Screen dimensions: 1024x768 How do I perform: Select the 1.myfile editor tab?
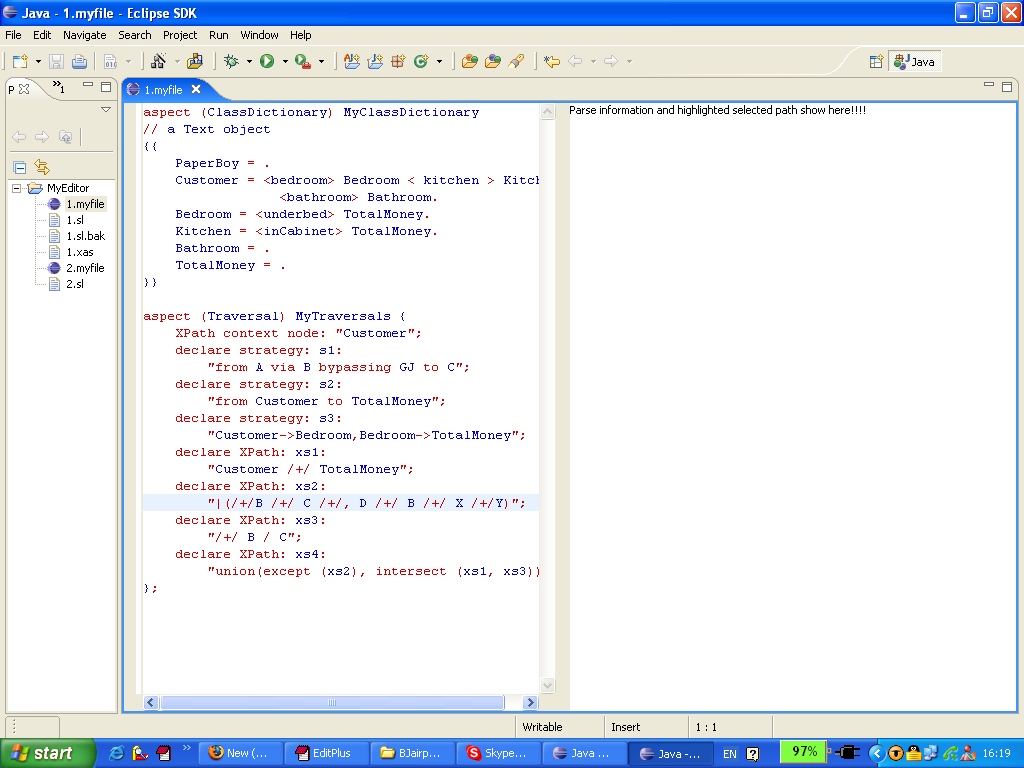[162, 90]
